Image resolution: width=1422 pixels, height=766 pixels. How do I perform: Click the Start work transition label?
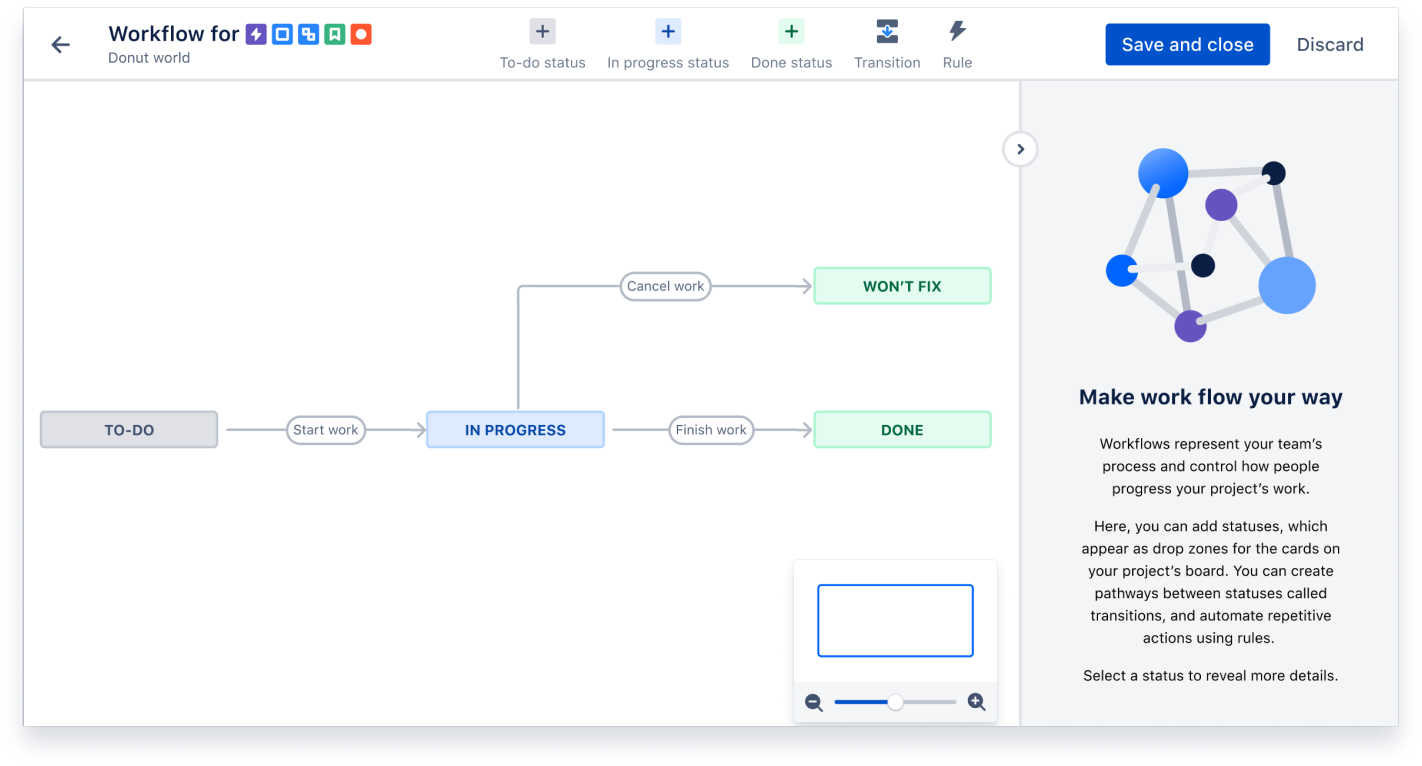click(x=326, y=429)
